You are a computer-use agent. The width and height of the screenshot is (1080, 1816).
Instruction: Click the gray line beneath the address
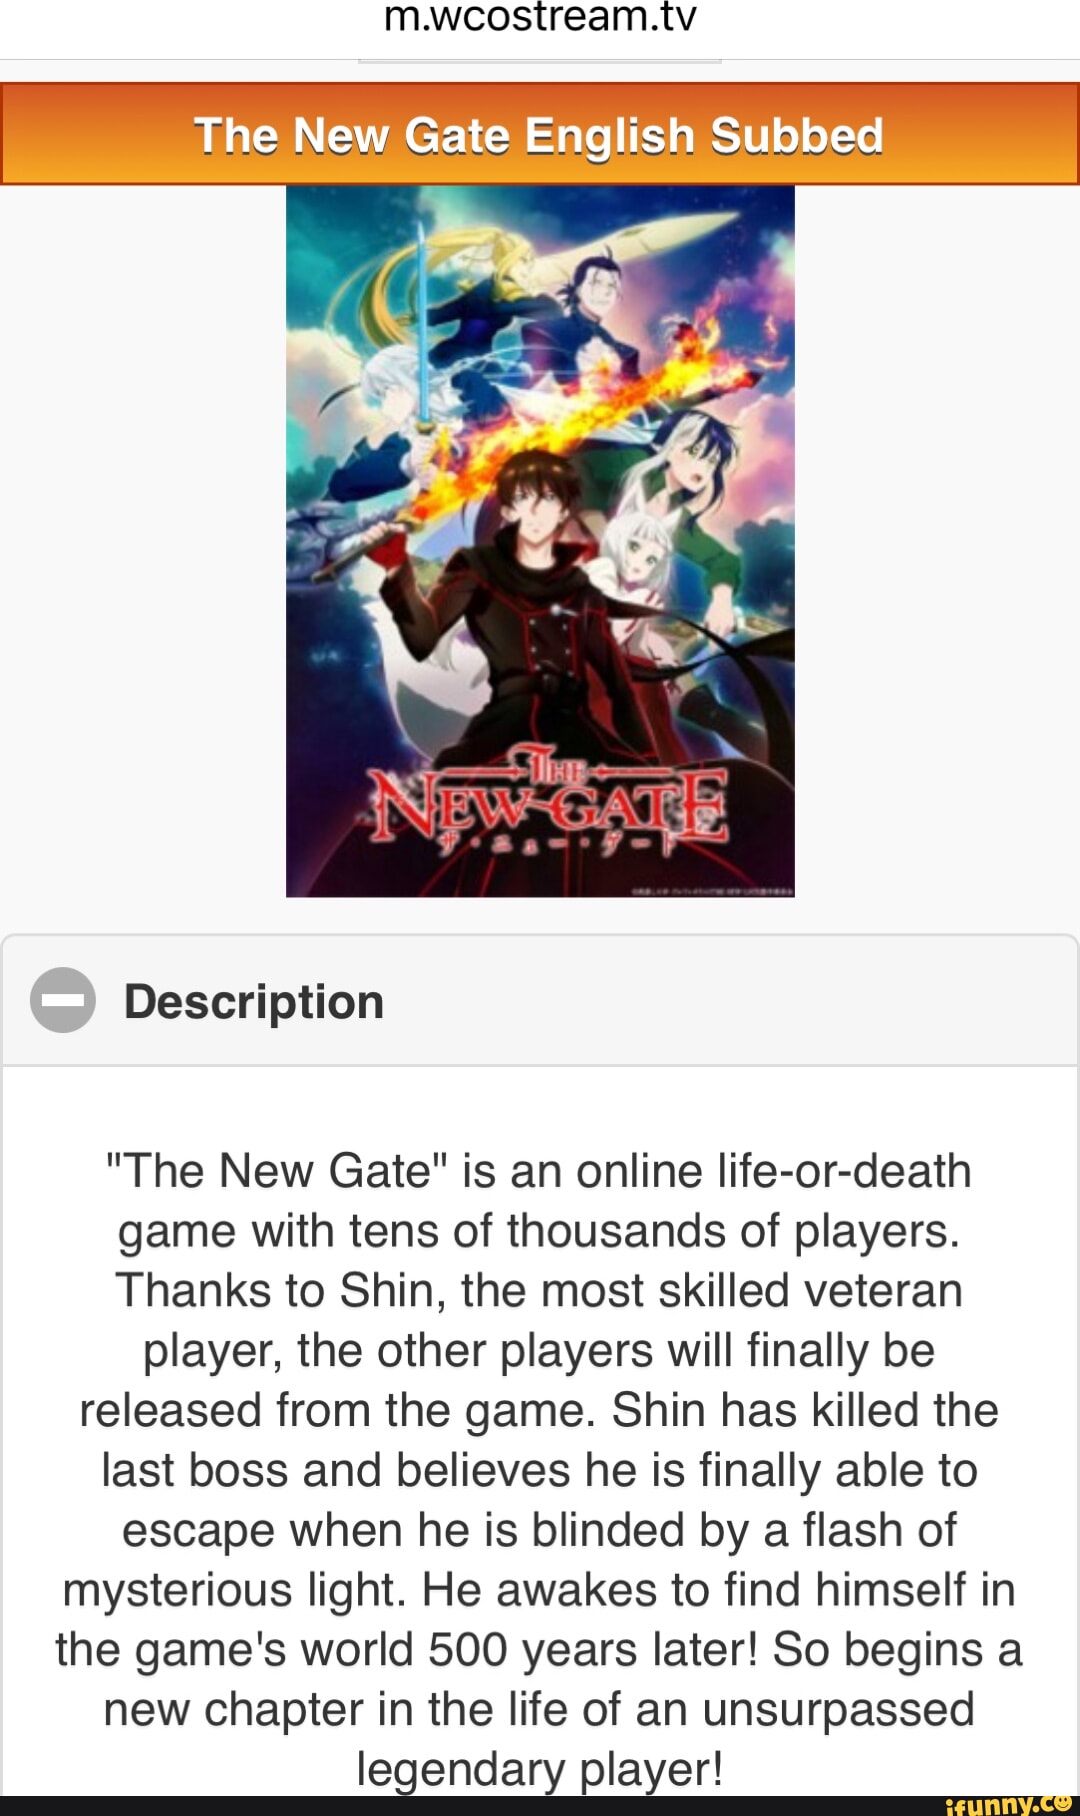point(540,61)
